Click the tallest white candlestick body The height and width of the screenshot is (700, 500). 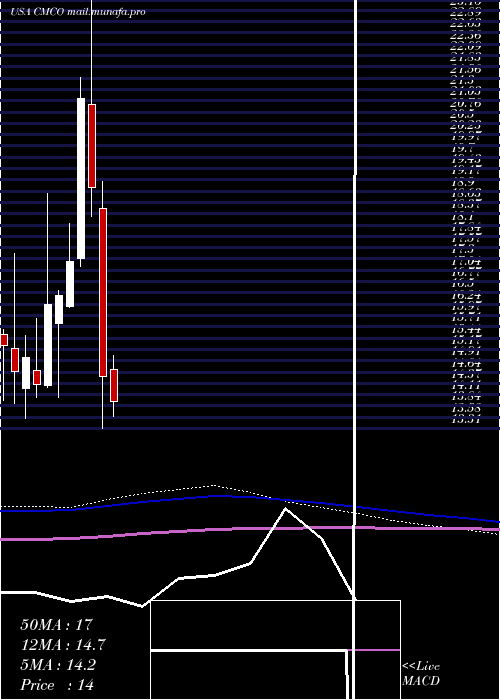(x=81, y=179)
